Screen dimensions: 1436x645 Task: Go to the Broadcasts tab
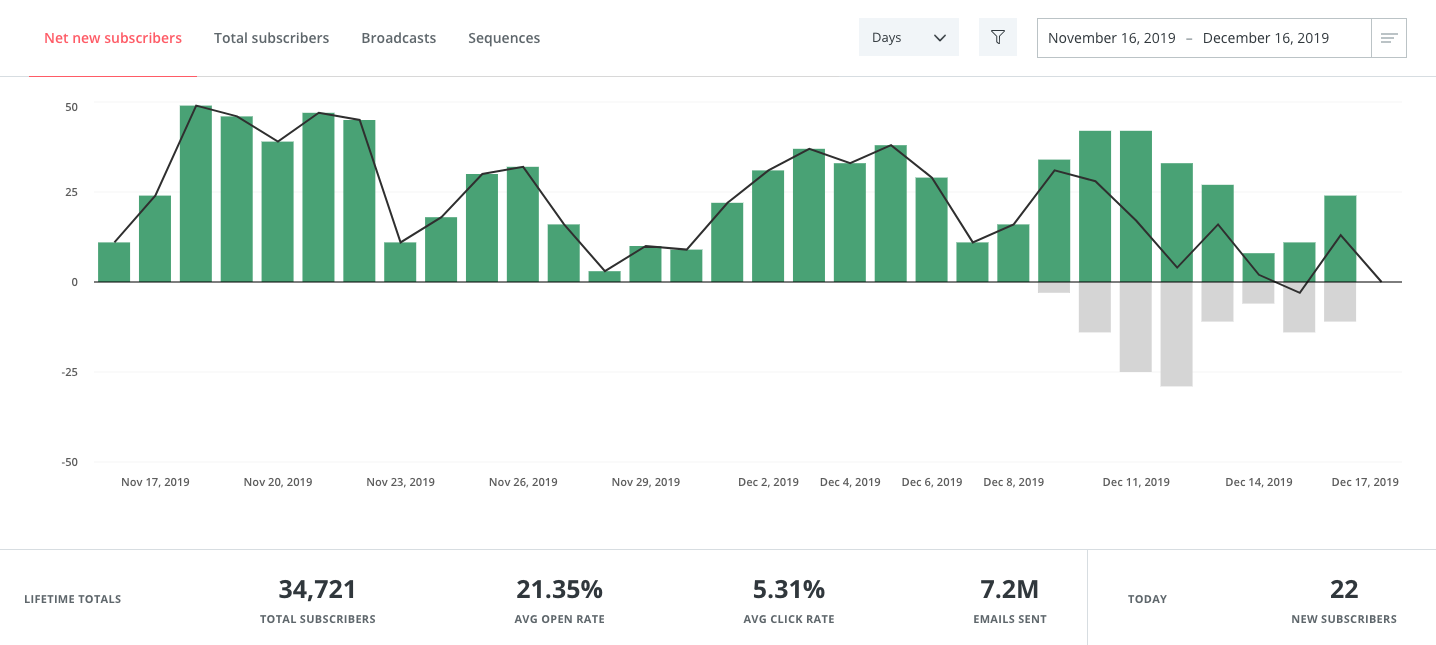(399, 38)
